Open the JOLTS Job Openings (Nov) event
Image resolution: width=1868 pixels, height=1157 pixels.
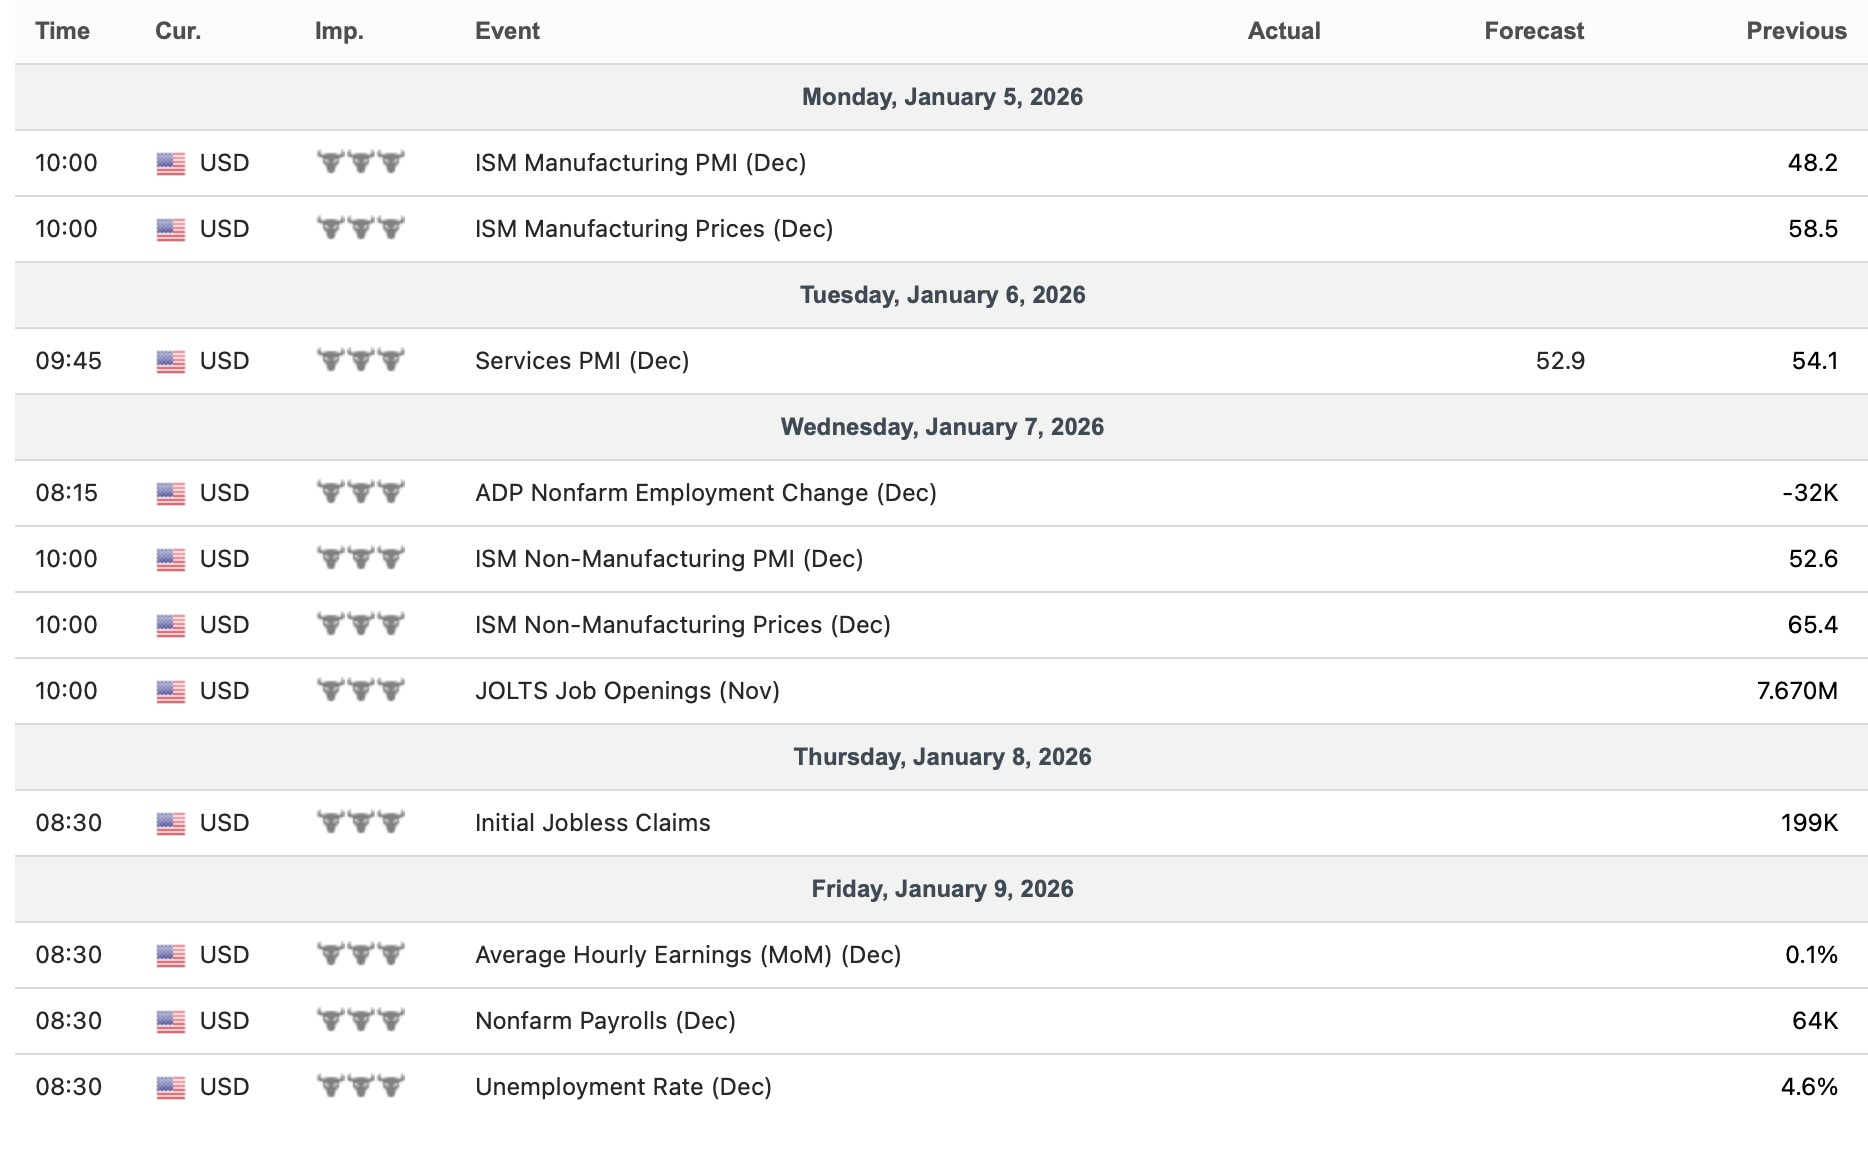[627, 691]
